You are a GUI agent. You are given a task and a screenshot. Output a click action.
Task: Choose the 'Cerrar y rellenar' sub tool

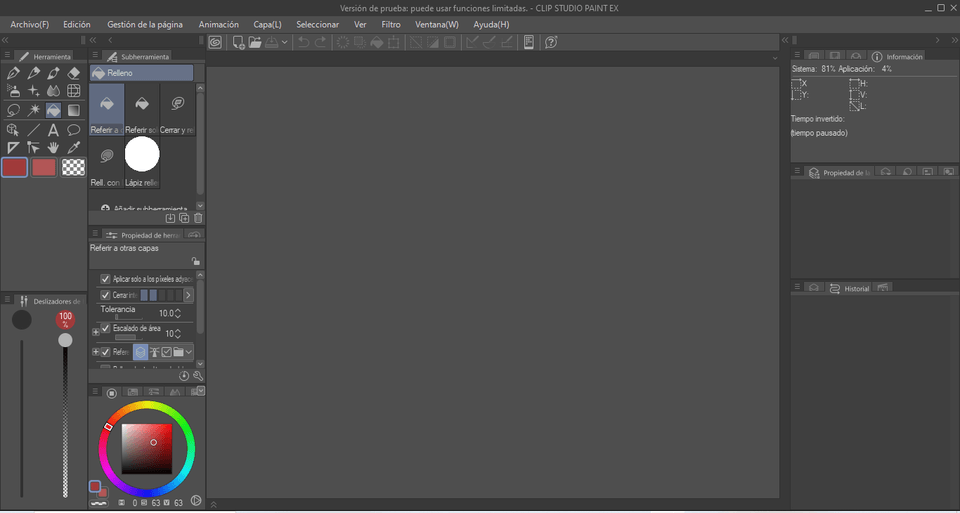point(177,108)
